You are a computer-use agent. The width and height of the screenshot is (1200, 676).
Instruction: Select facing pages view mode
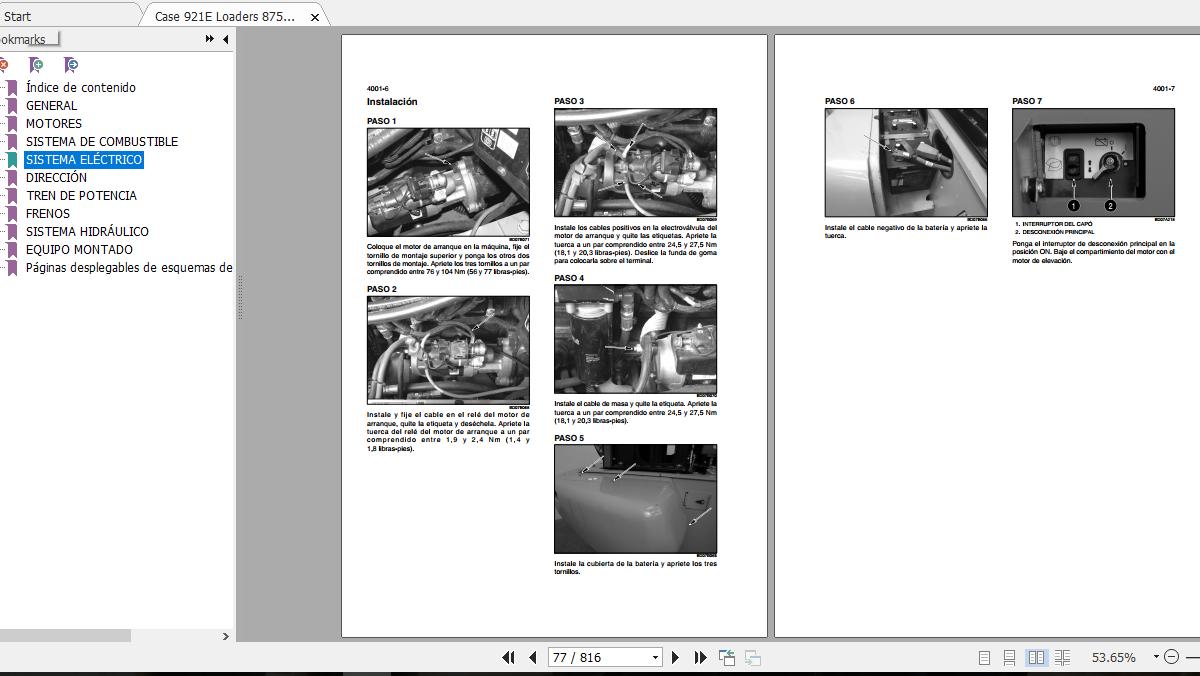pyautogui.click(x=1035, y=658)
